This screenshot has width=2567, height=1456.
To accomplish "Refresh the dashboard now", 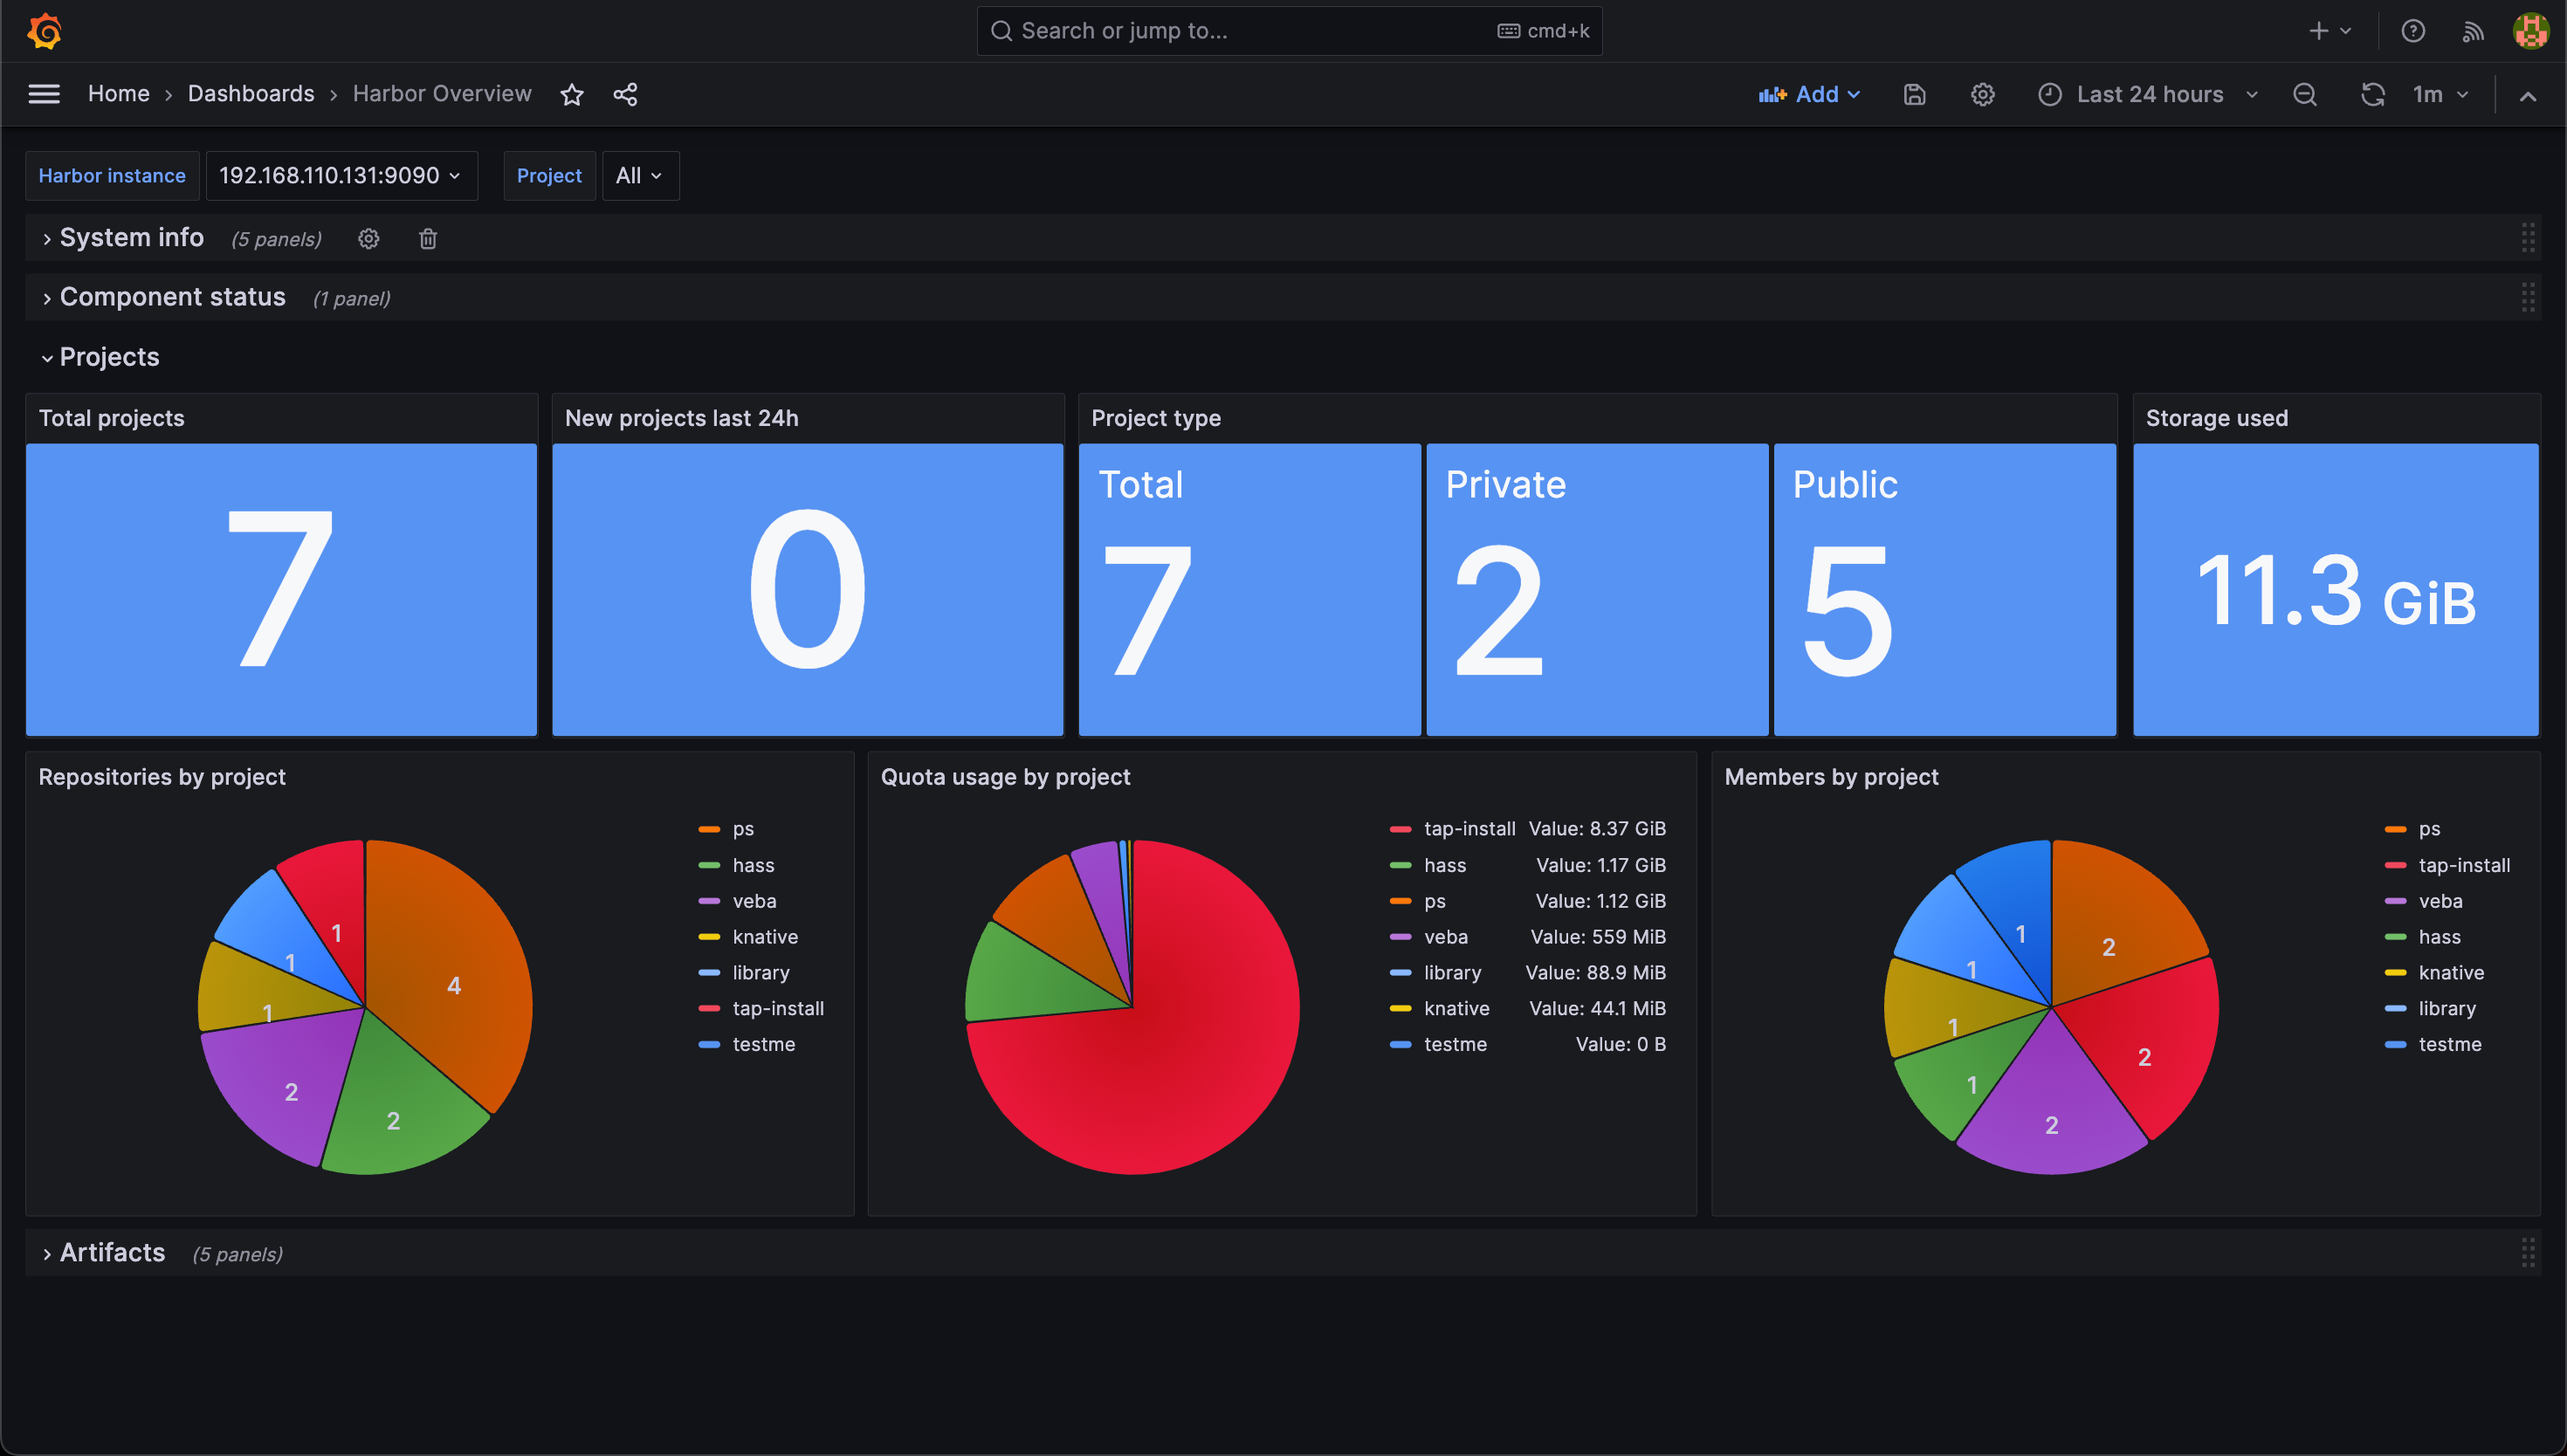I will click(x=2372, y=94).
